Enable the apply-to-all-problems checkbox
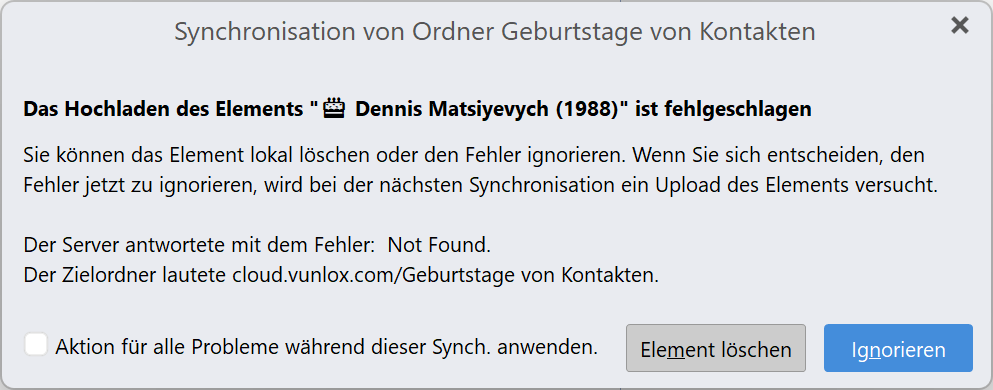993x390 pixels. tap(35, 346)
